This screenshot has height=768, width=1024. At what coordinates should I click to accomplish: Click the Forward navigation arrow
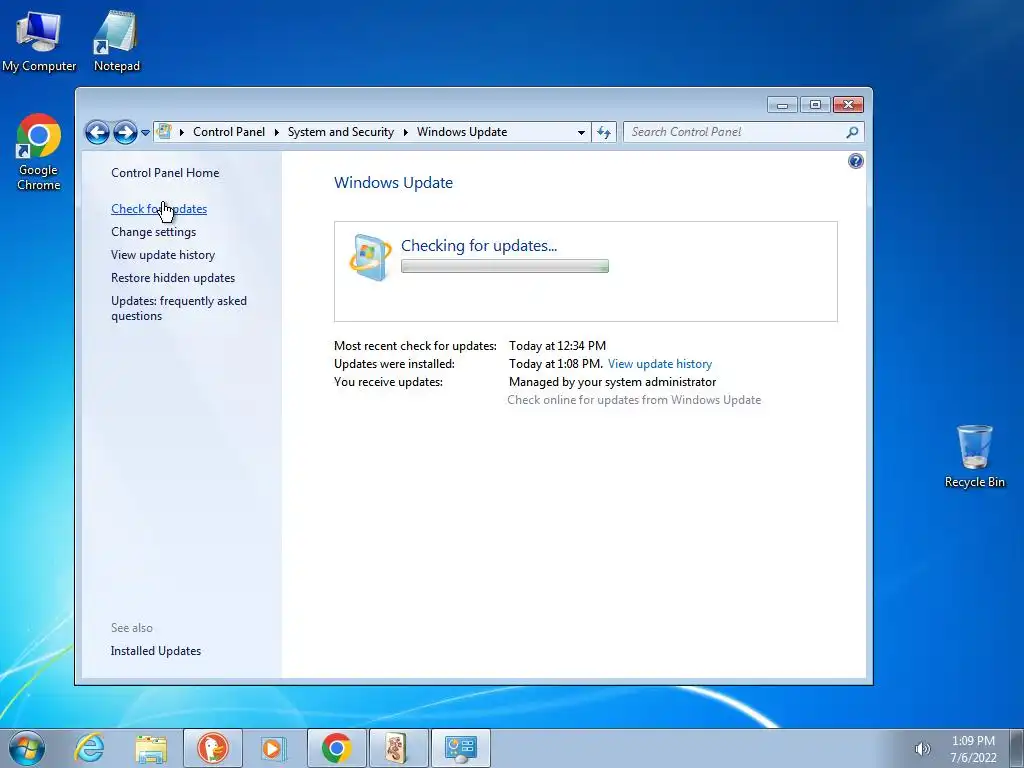(x=125, y=133)
